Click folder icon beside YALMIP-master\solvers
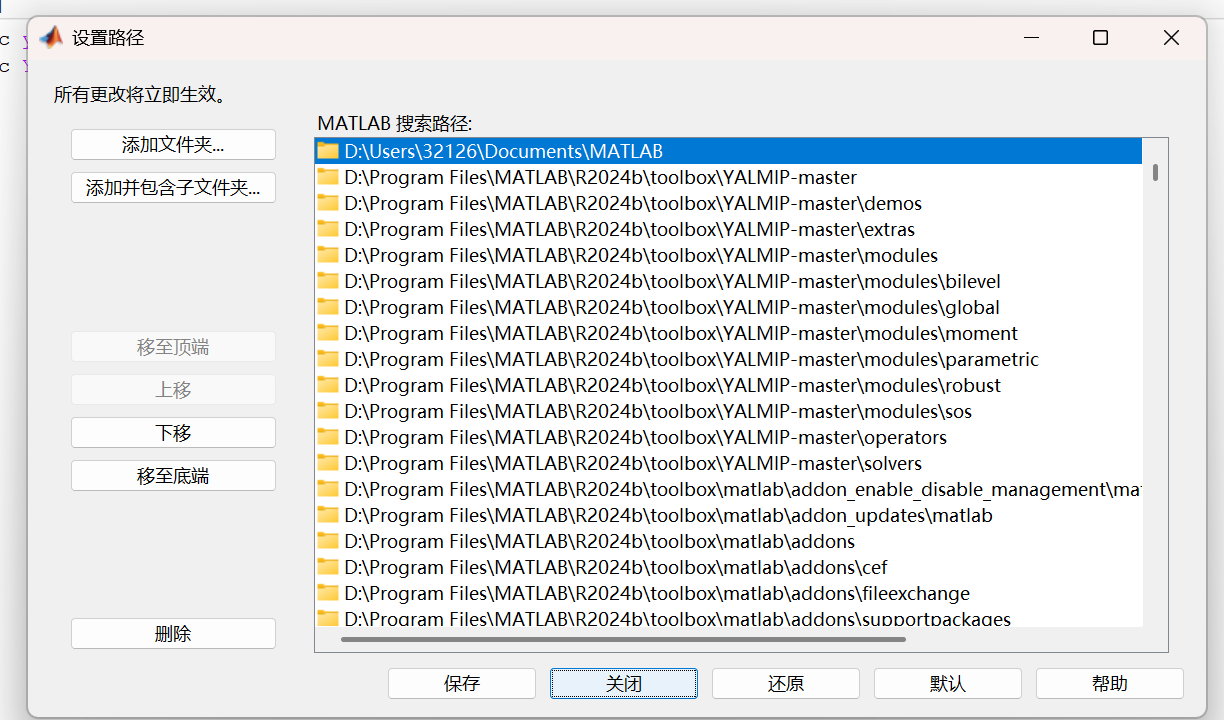Viewport: 1224px width, 720px height. pos(328,463)
